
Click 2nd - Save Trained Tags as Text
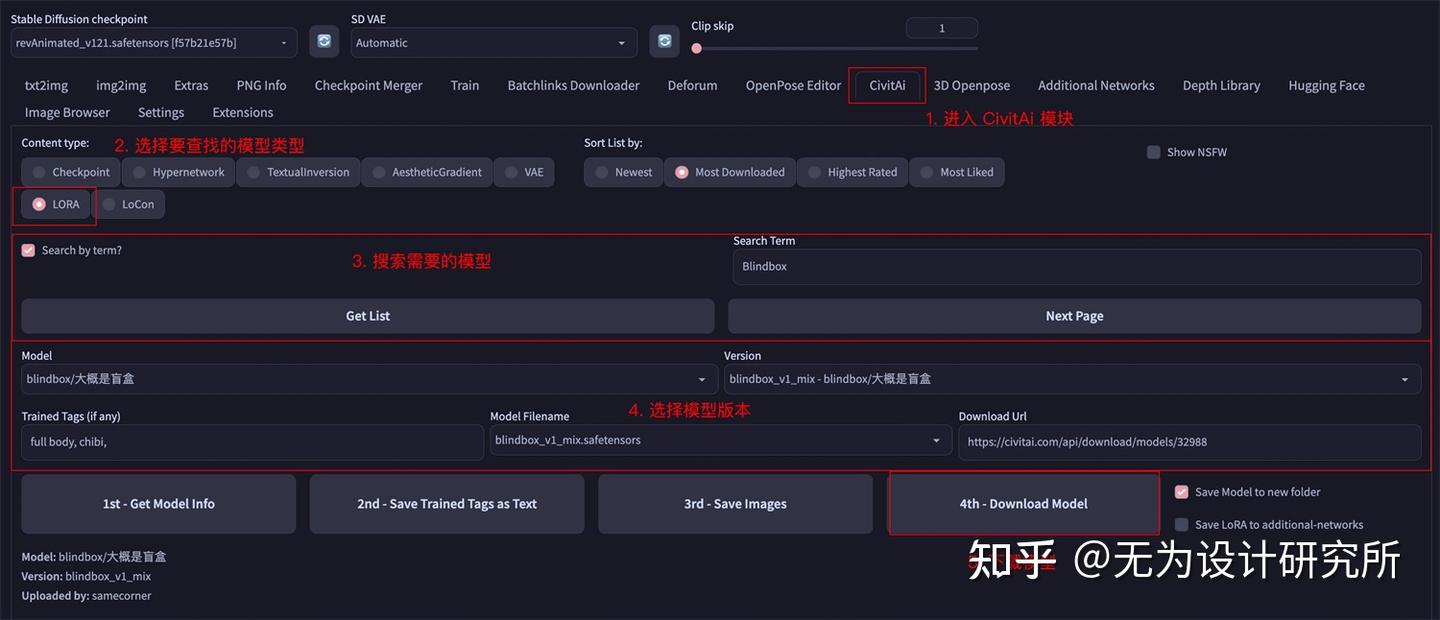pyautogui.click(x=447, y=504)
